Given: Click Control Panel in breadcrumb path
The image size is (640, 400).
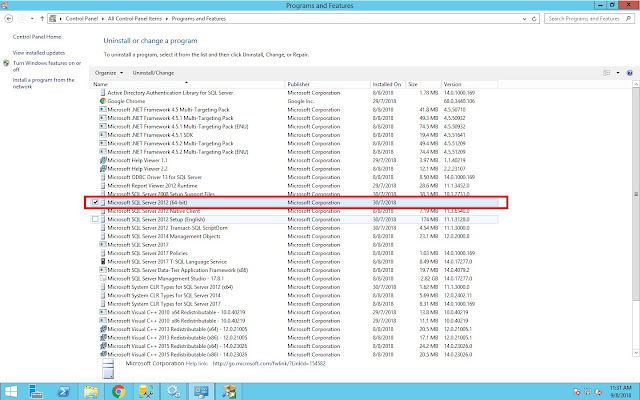Looking at the screenshot, I should [x=82, y=19].
